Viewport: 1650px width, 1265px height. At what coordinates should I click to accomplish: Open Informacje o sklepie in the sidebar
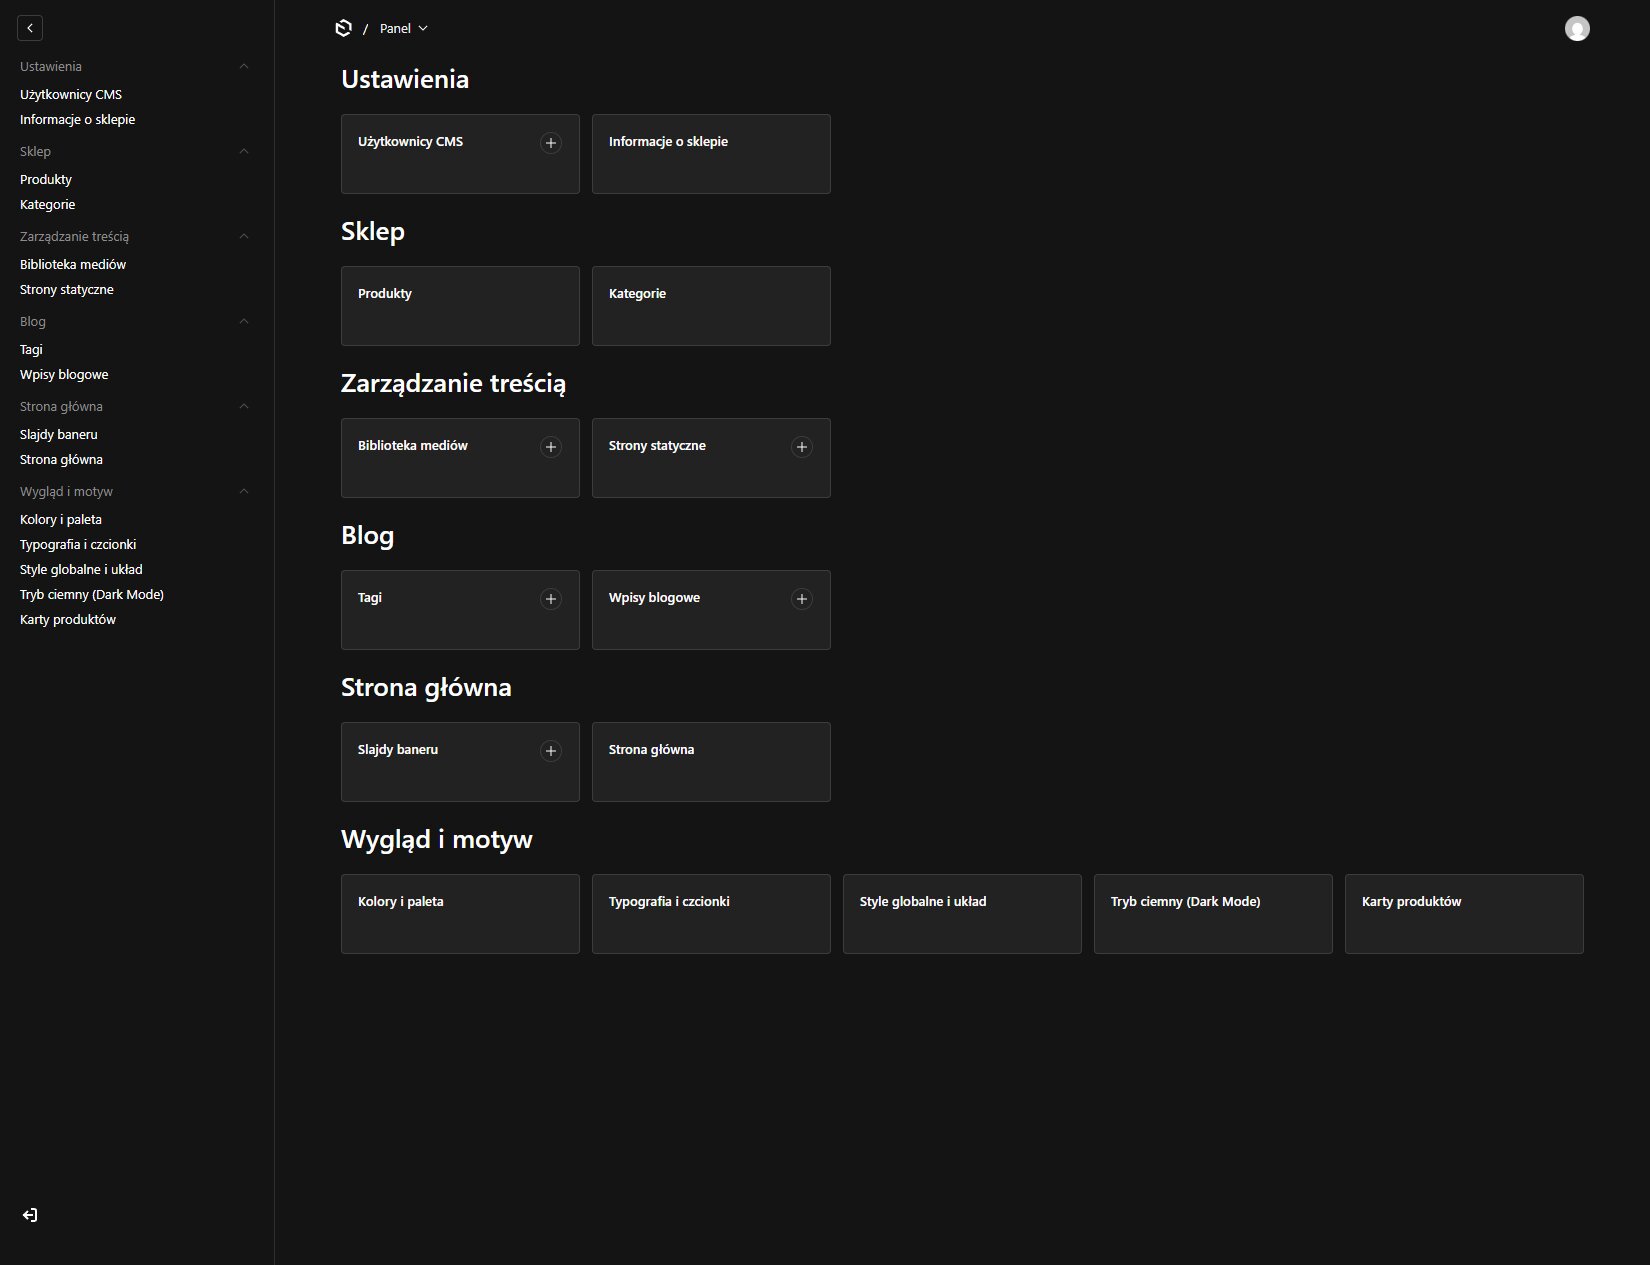point(77,119)
